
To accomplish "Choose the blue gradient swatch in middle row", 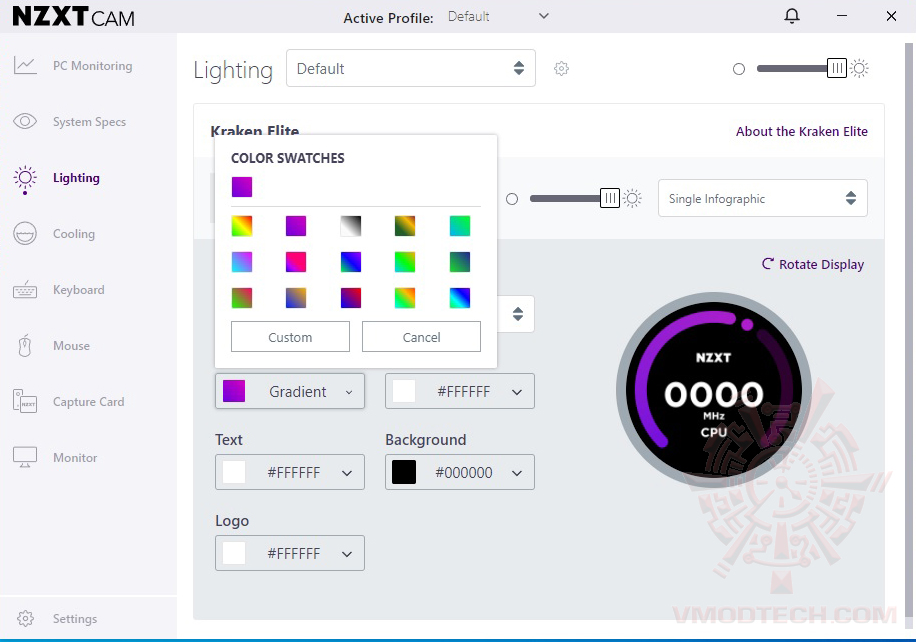I will pyautogui.click(x=351, y=262).
